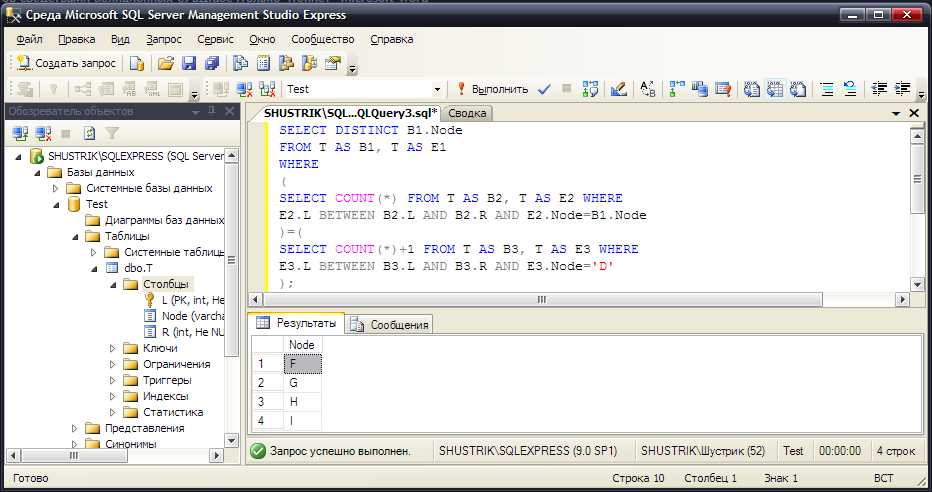The image size is (932, 492).
Task: Open Design Query in Editor icon
Action: coord(619,89)
